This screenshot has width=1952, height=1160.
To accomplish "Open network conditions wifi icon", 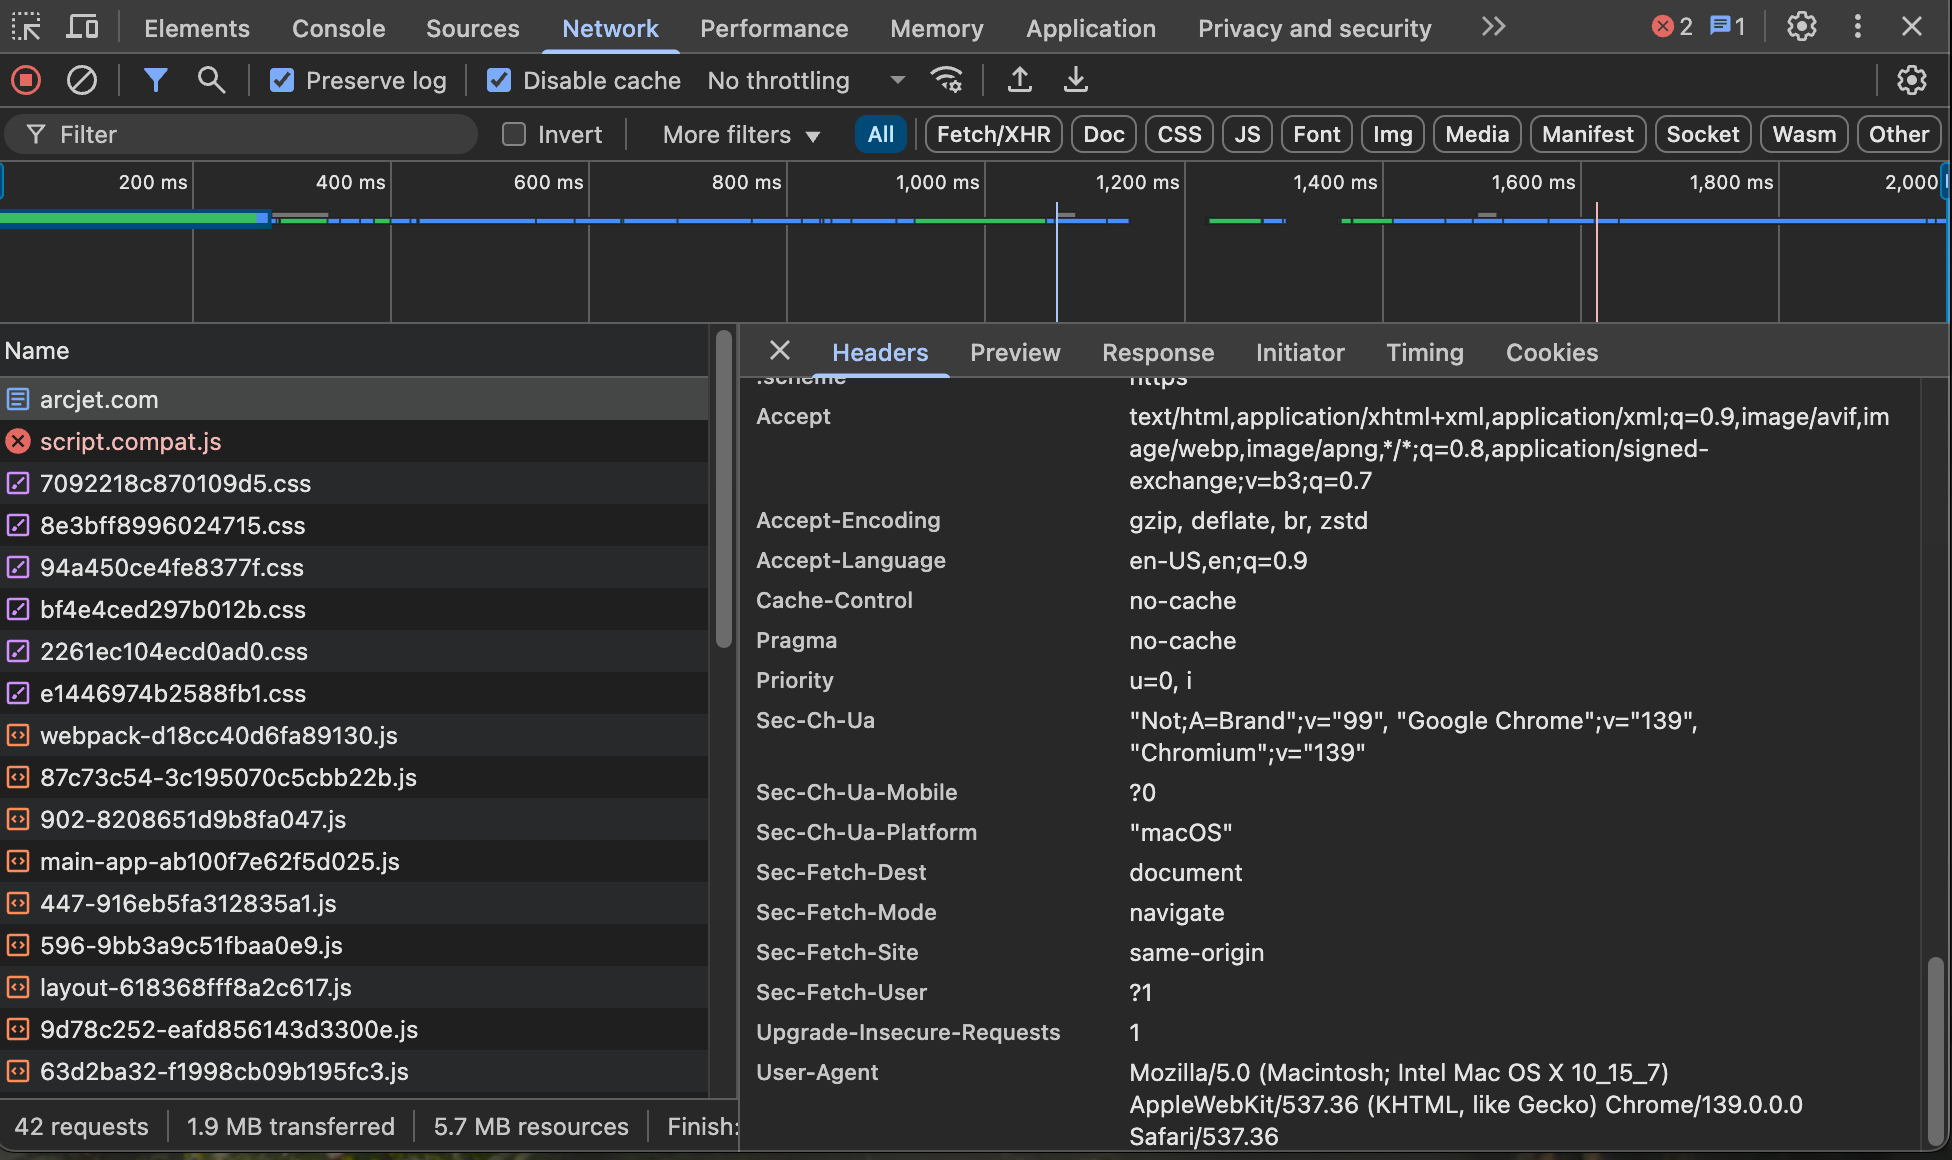I will click(946, 80).
